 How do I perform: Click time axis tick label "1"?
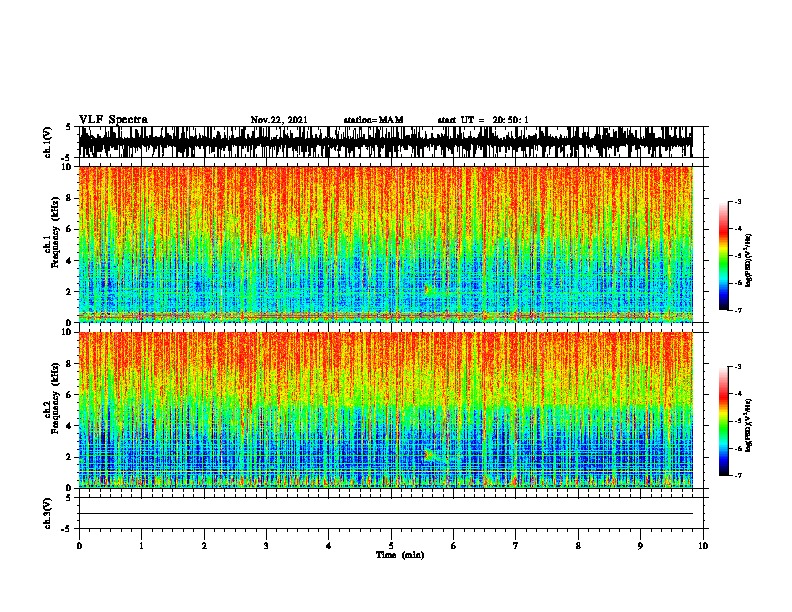pyautogui.click(x=141, y=546)
